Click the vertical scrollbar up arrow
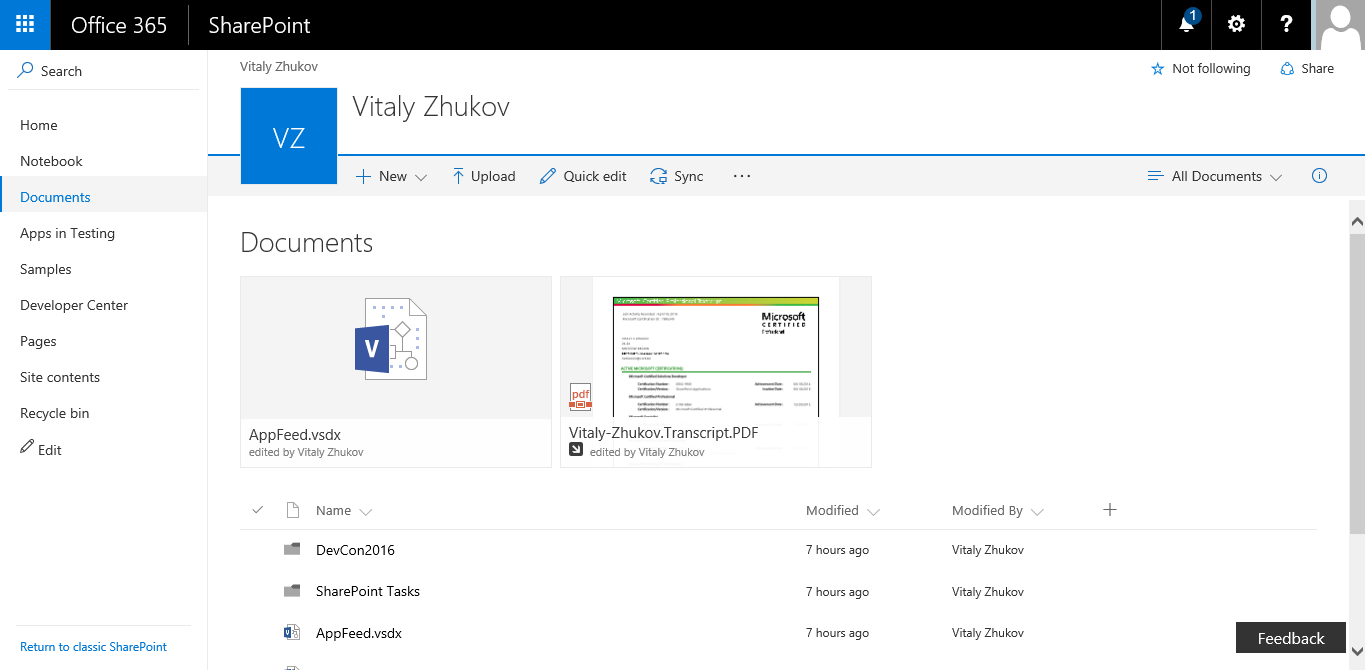Screen dimensions: 1365x670 point(1357,221)
